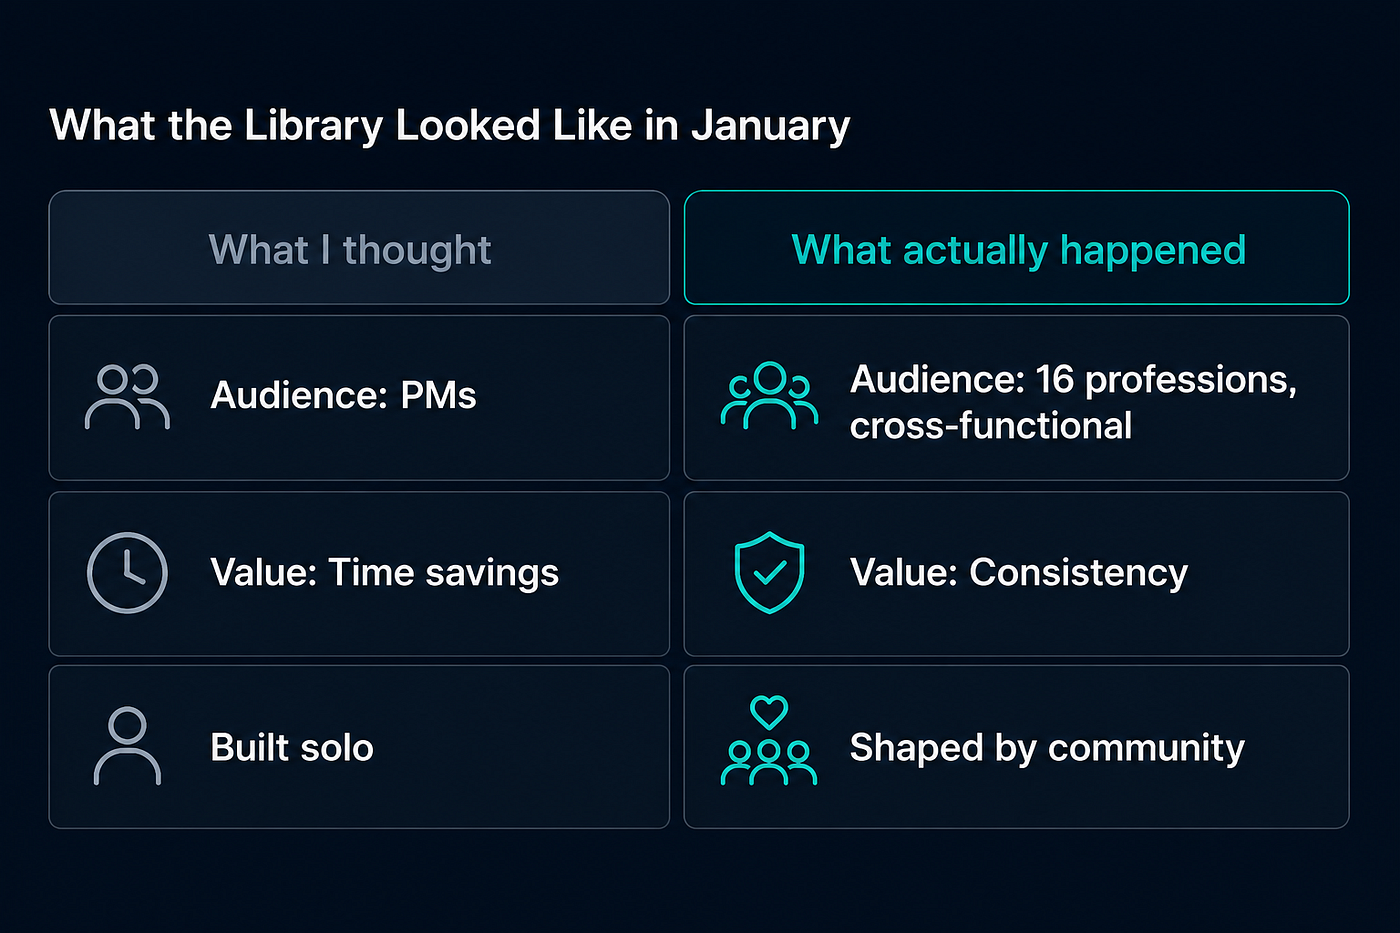Image resolution: width=1400 pixels, height=933 pixels.
Task: Select the Value: Consistency card
Action: pyautogui.click(x=1017, y=574)
